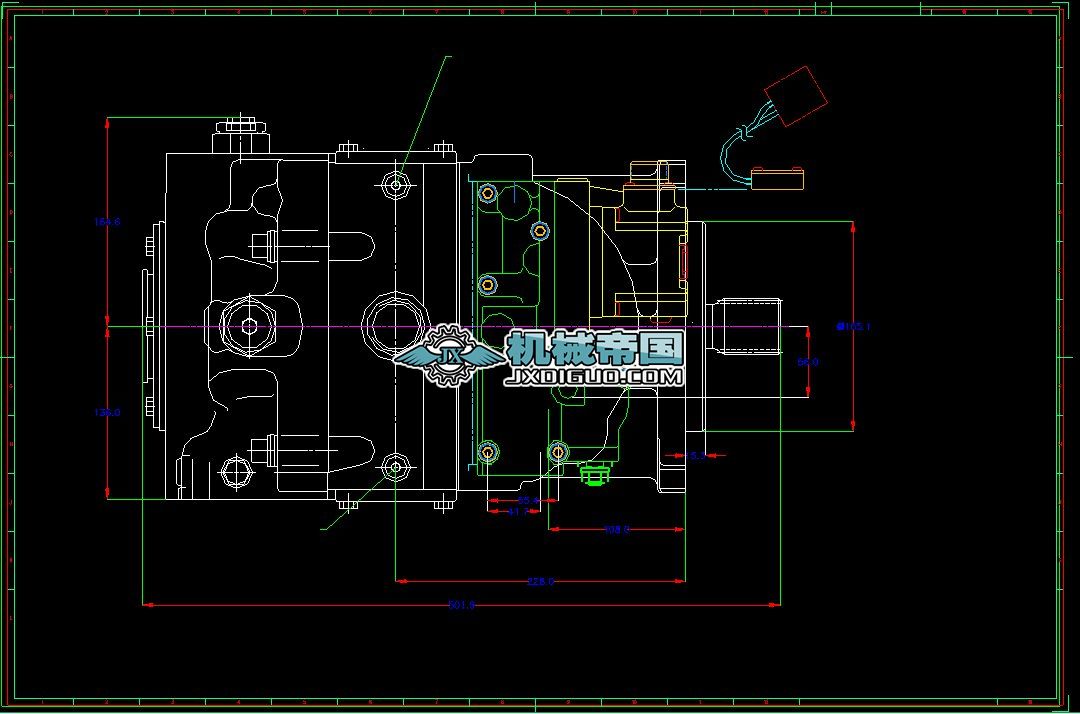Select the 136.0 vertical dimension text
This screenshot has width=1080, height=714.
tap(107, 412)
